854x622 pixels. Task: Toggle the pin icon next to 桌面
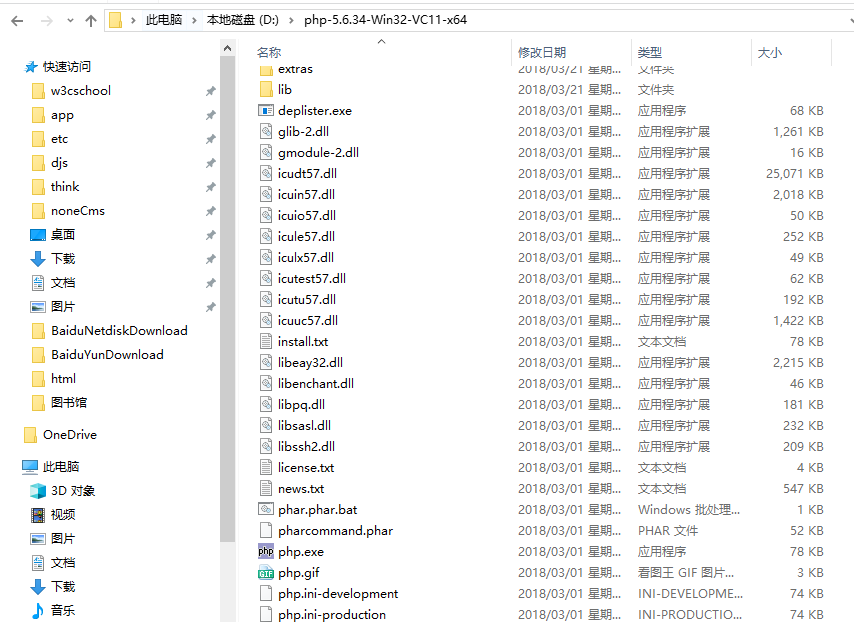click(211, 235)
